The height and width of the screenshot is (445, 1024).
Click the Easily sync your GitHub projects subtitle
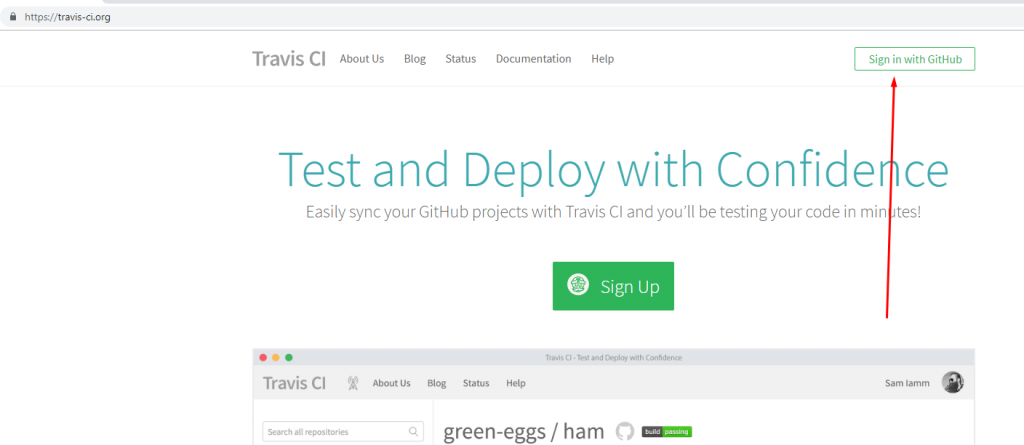coord(613,212)
